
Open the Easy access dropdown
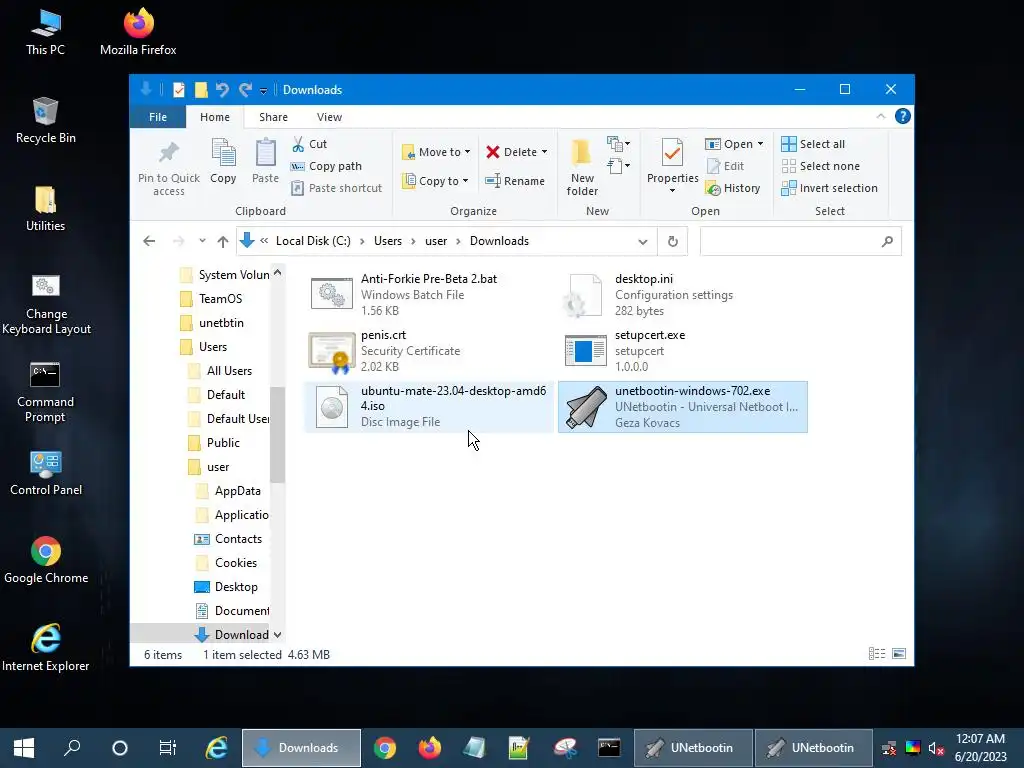tap(618, 166)
